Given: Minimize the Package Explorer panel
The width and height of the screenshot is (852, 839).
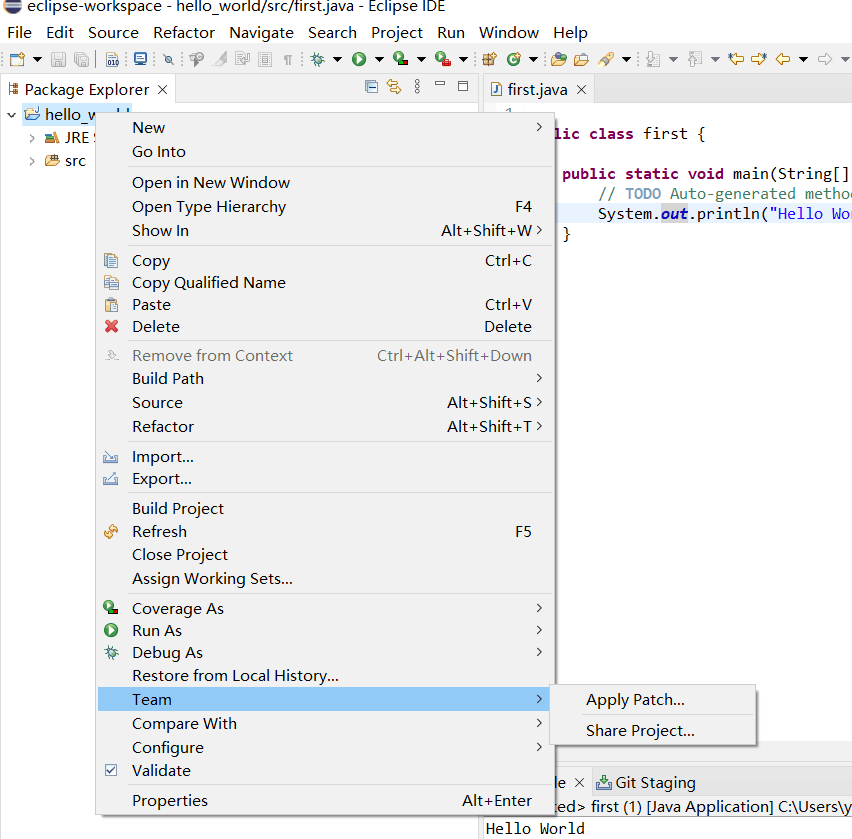Looking at the screenshot, I should point(440,84).
